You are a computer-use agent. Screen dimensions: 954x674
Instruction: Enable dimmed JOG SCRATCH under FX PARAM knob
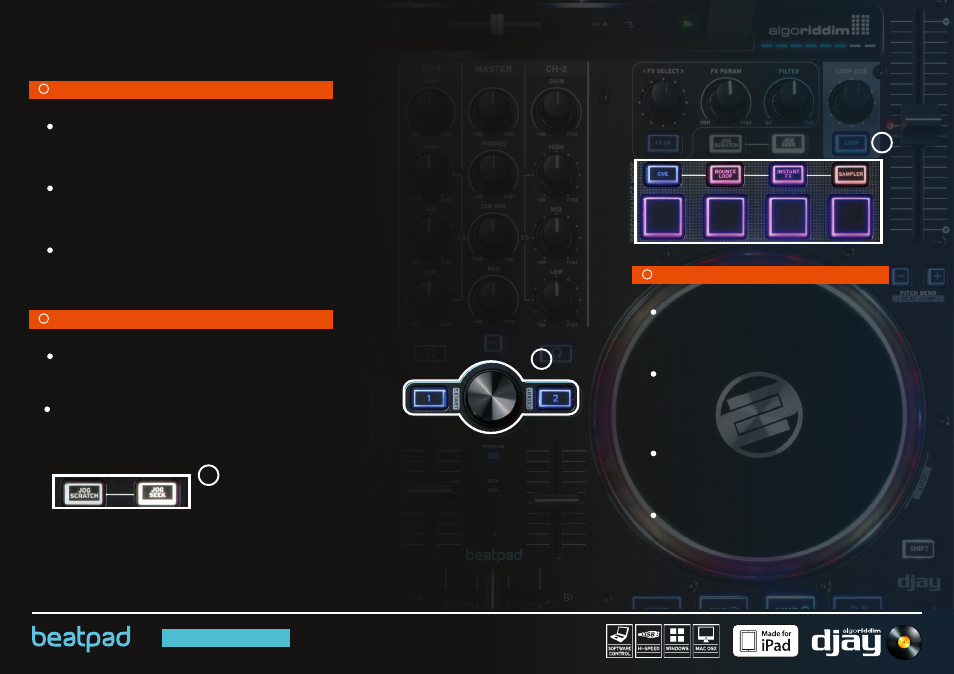click(x=726, y=144)
